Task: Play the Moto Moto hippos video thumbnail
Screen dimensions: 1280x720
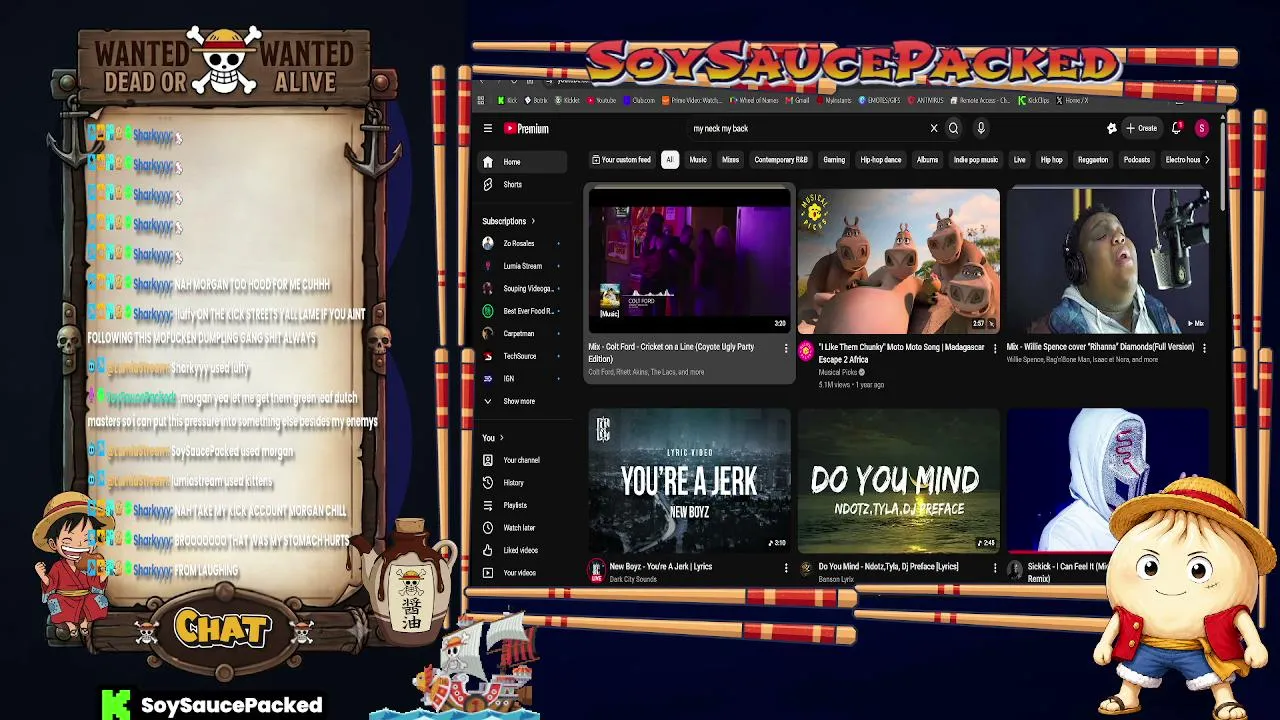Action: pos(898,261)
